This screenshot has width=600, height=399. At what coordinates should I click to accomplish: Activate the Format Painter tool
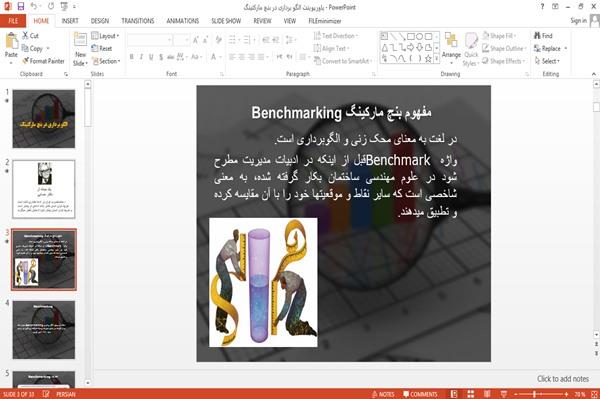[x=43, y=61]
